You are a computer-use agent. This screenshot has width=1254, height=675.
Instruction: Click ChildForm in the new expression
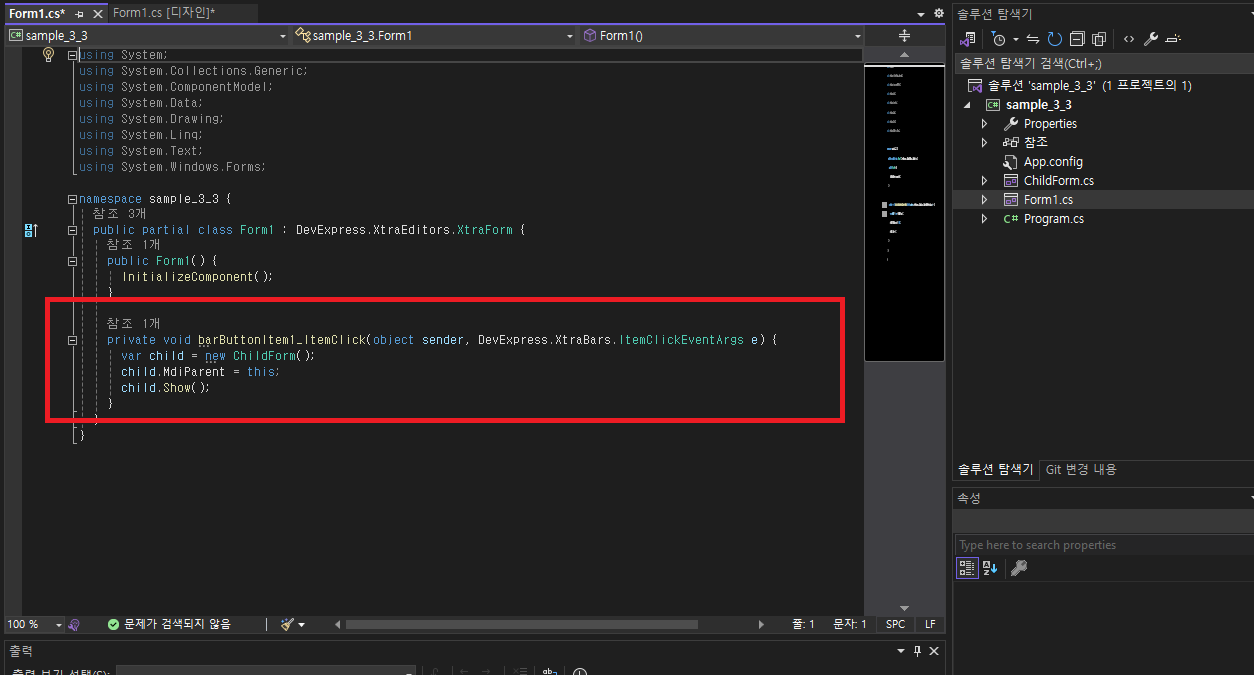264,356
